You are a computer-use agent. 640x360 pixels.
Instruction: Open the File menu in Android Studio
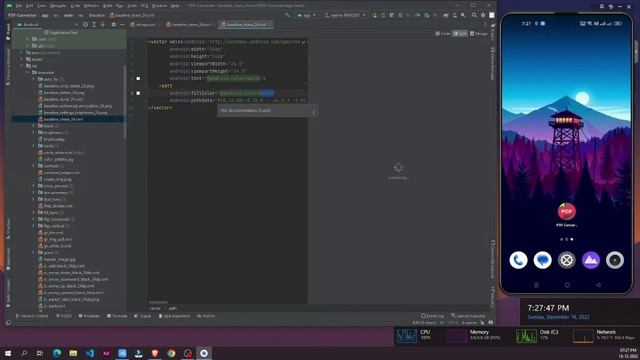coord(19,6)
